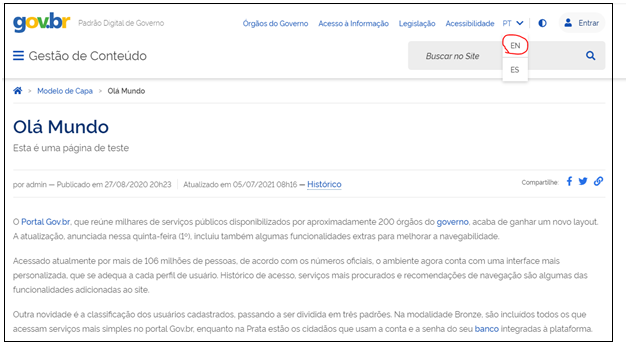Open Acessibilidade link

point(470,24)
